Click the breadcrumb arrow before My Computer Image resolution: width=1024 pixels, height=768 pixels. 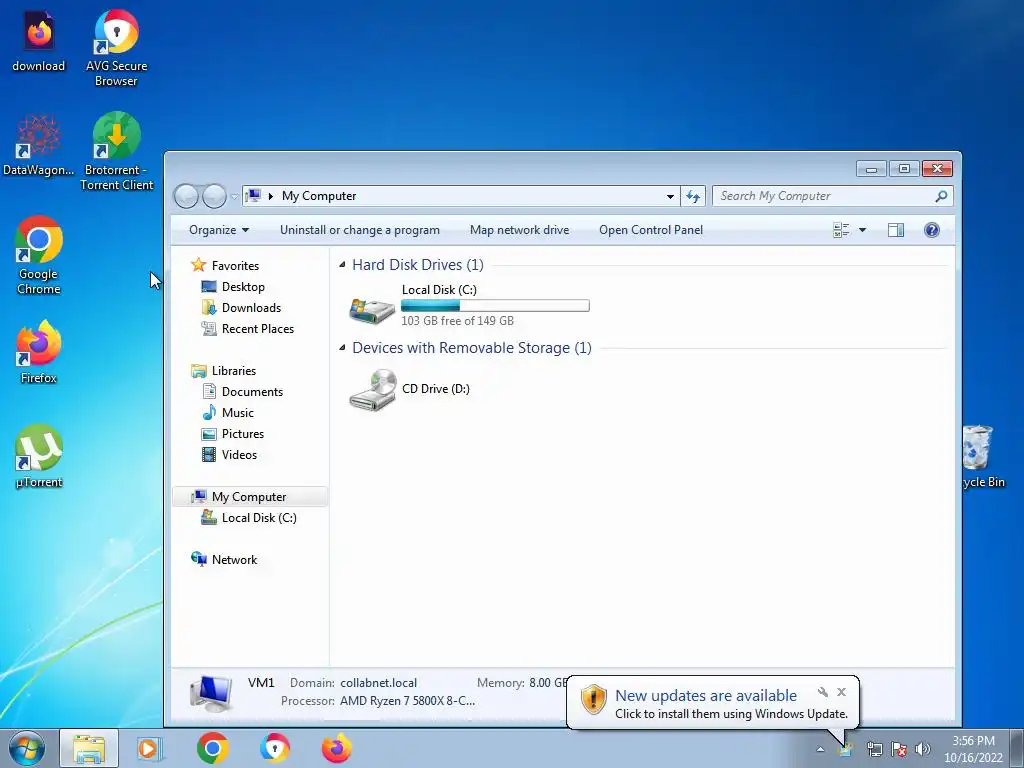[x=270, y=196]
